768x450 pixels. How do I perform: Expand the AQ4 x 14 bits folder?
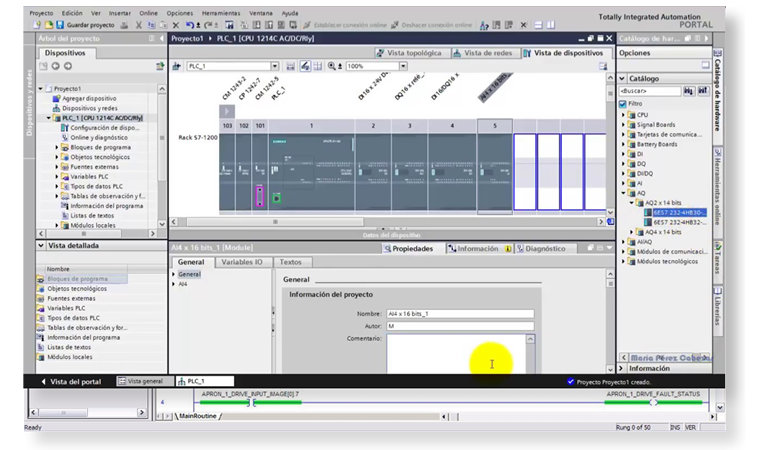[631, 232]
